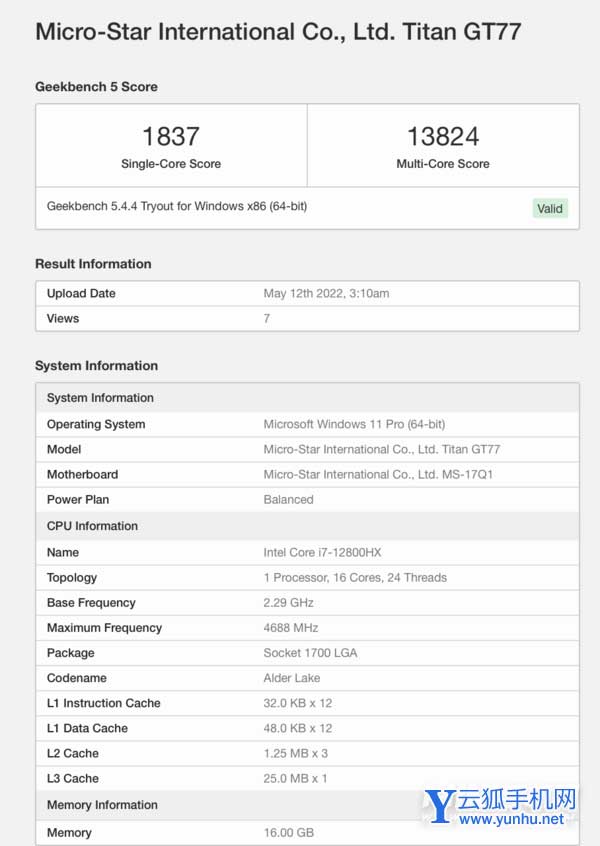Click the green Valid badge

point(550,209)
